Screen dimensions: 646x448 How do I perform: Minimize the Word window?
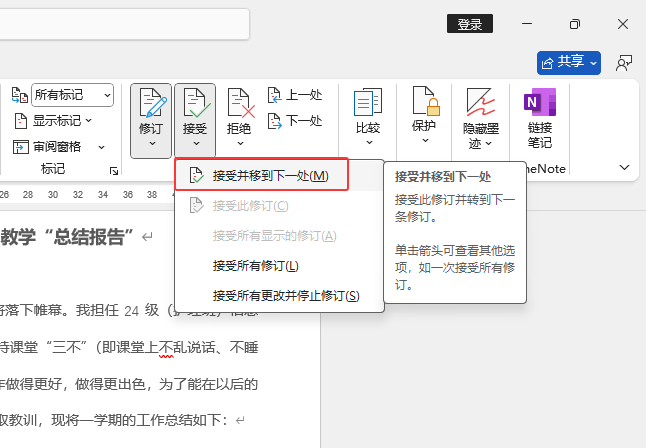pyautogui.click(x=527, y=24)
